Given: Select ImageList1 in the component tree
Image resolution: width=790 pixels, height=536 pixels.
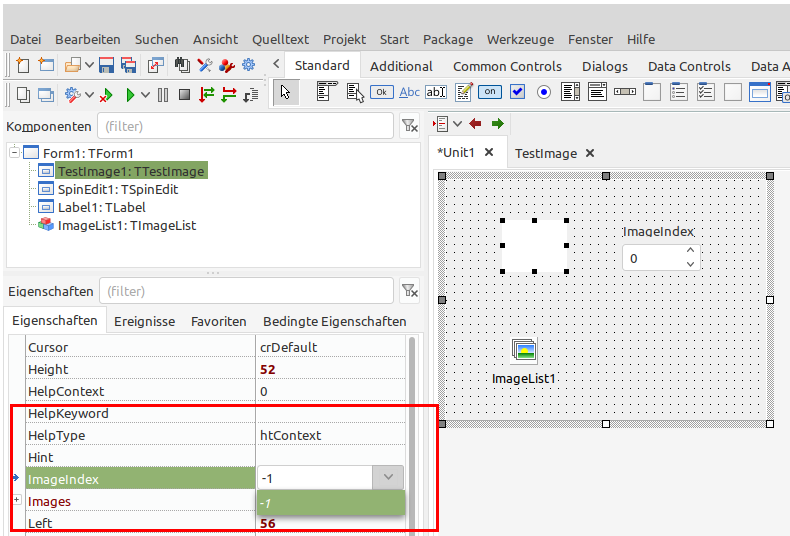Looking at the screenshot, I should pyautogui.click(x=126, y=225).
